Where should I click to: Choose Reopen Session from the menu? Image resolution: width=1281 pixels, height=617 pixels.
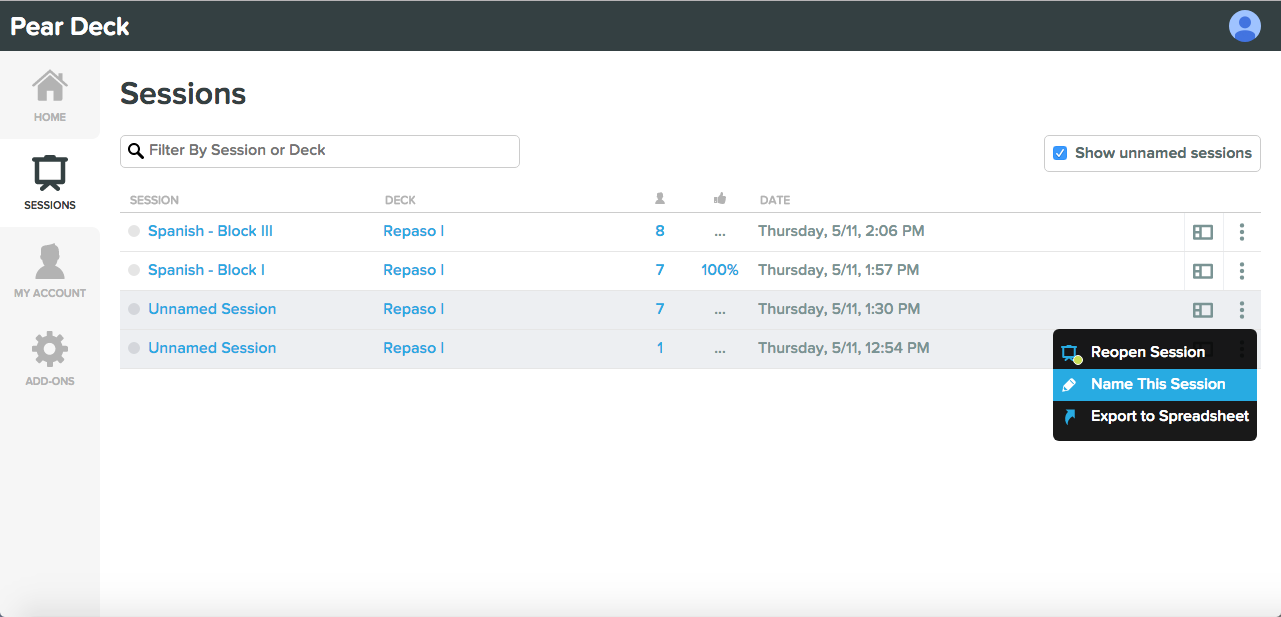[1155, 352]
